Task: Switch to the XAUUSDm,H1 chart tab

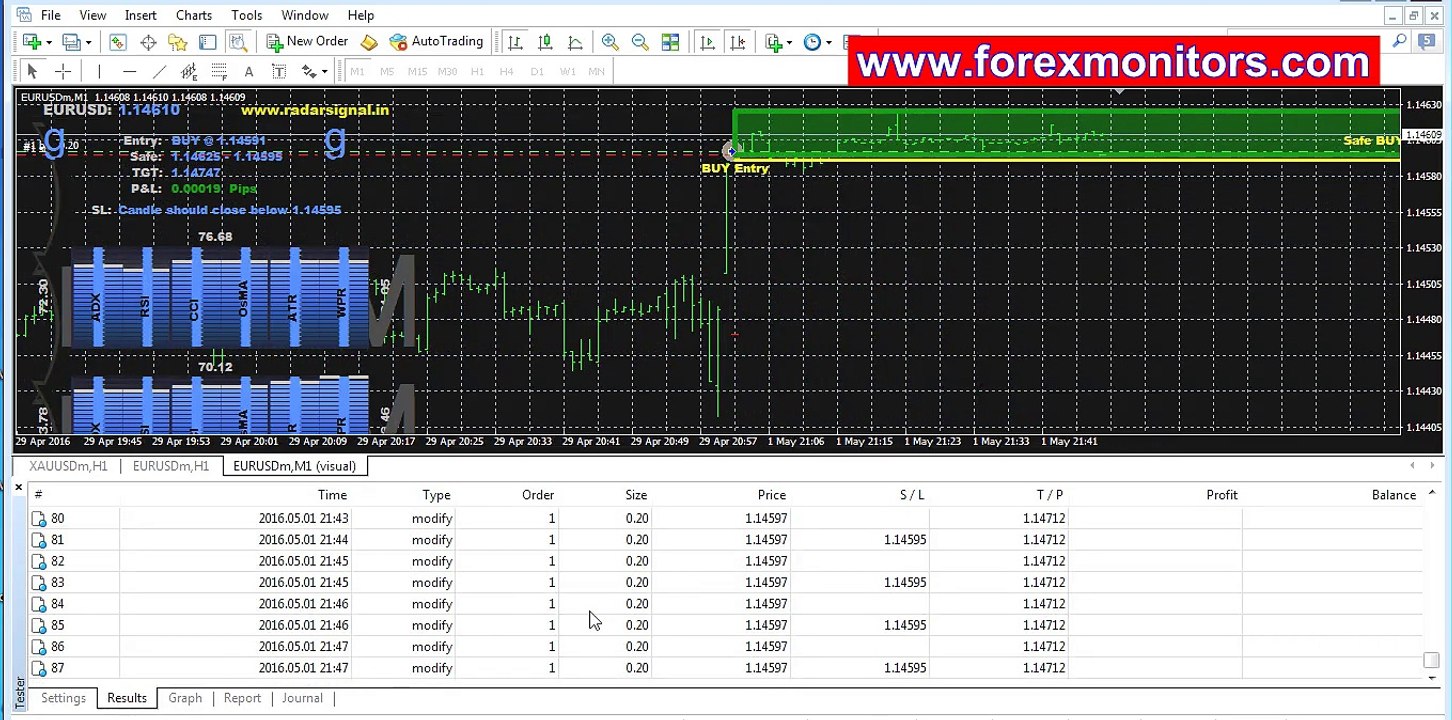Action: 68,466
